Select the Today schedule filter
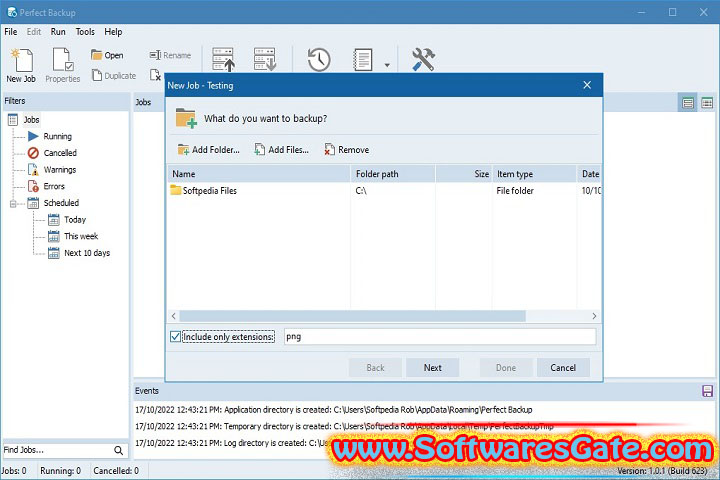 pyautogui.click(x=75, y=220)
